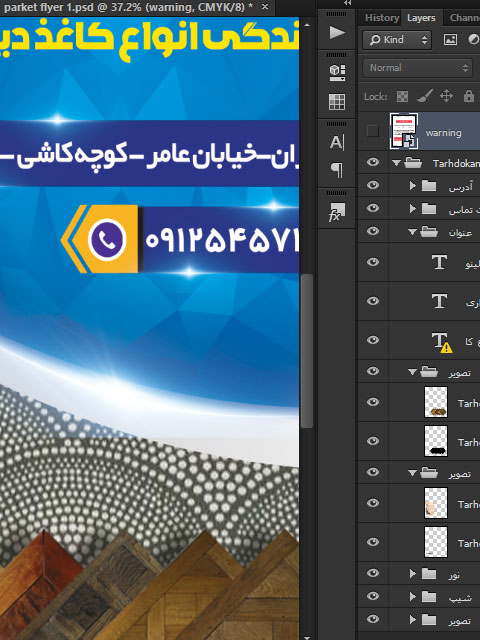This screenshot has width=480, height=640.
Task: Open the Normal blend mode dropdown
Action: (418, 68)
